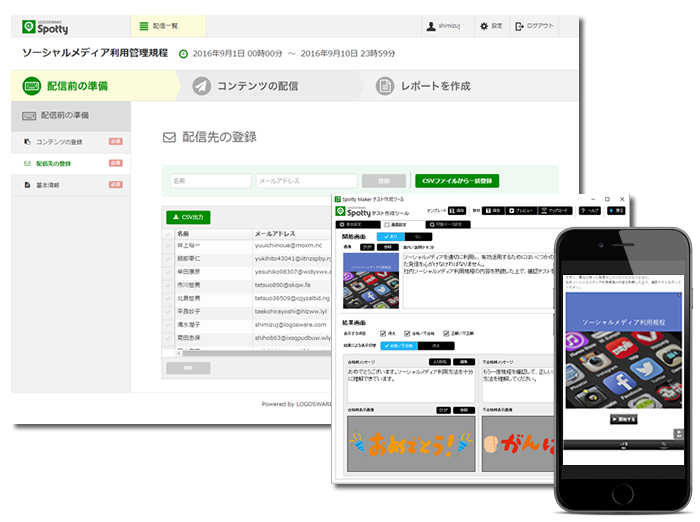This screenshot has height=522, width=700.
Task: Check the row for shimizuj@logosware.com
Action: tap(168, 325)
